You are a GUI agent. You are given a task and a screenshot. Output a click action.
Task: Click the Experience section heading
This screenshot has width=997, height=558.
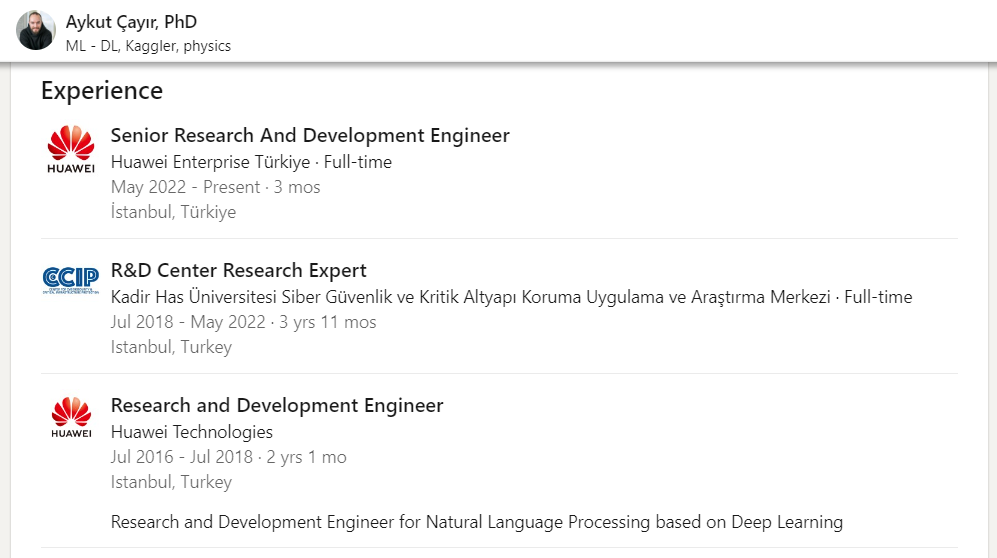click(x=101, y=90)
